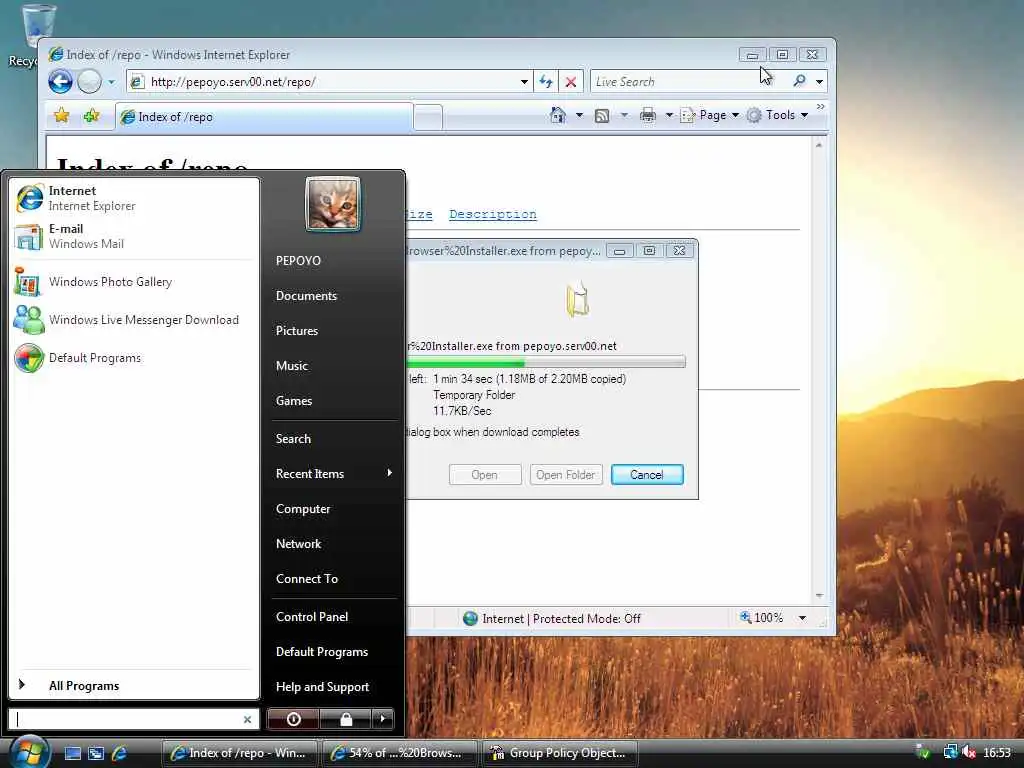
Task: Click the muted volume tray icon
Action: point(970,753)
